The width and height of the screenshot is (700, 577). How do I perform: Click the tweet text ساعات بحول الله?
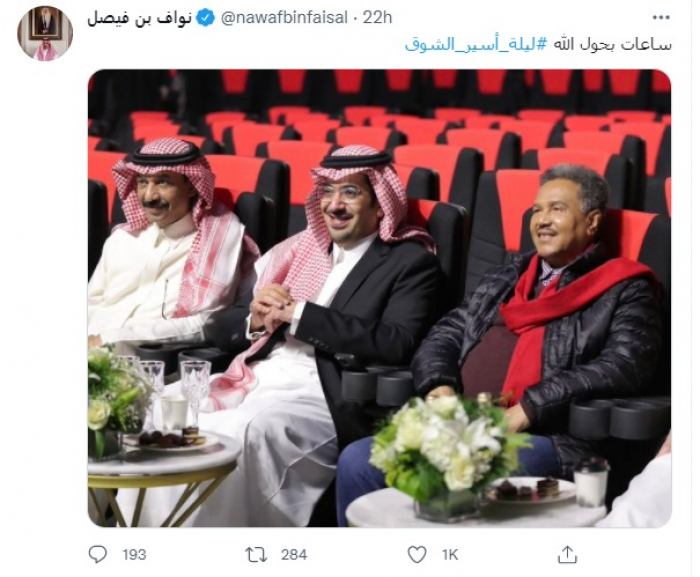coord(611,45)
